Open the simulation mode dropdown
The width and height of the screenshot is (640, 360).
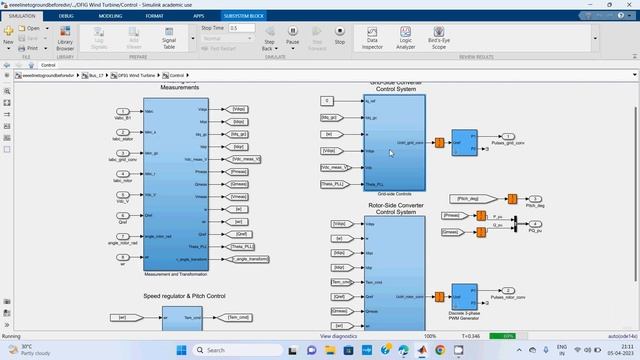pyautogui.click(x=227, y=38)
